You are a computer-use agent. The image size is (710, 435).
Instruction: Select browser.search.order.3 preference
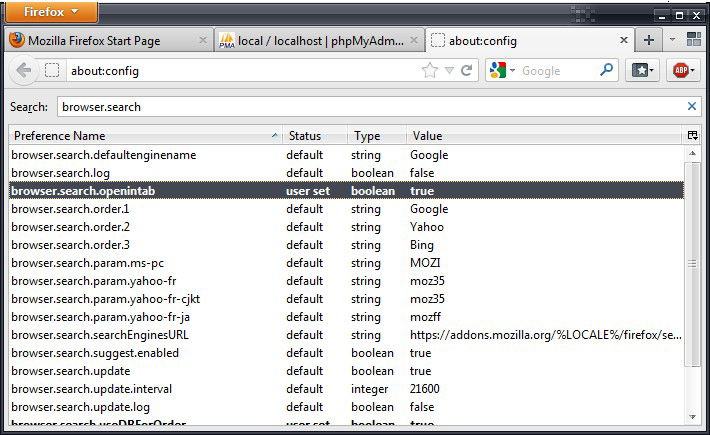(346, 245)
